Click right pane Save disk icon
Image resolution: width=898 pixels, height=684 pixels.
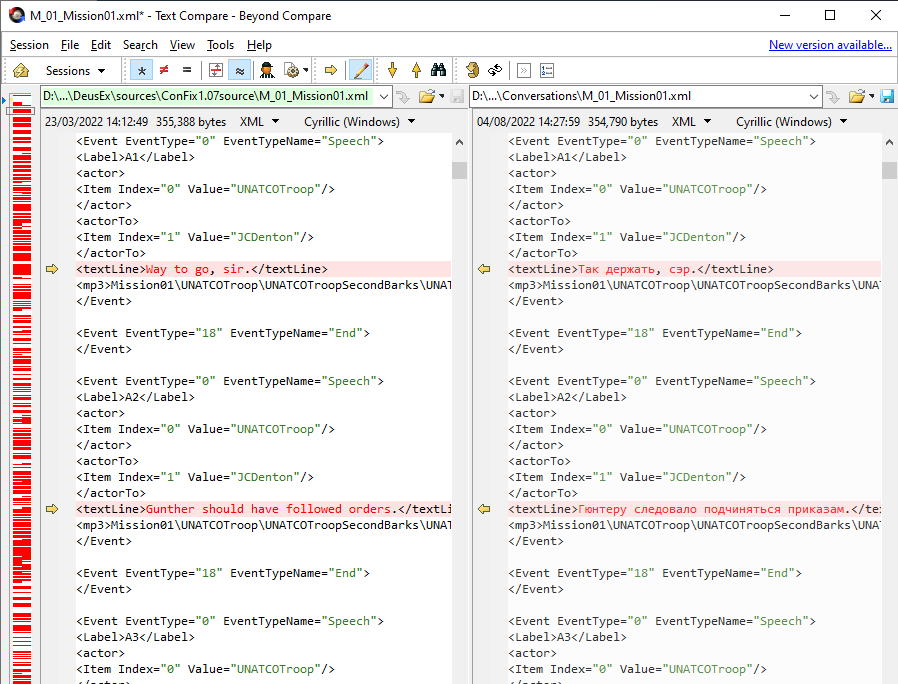click(887, 96)
